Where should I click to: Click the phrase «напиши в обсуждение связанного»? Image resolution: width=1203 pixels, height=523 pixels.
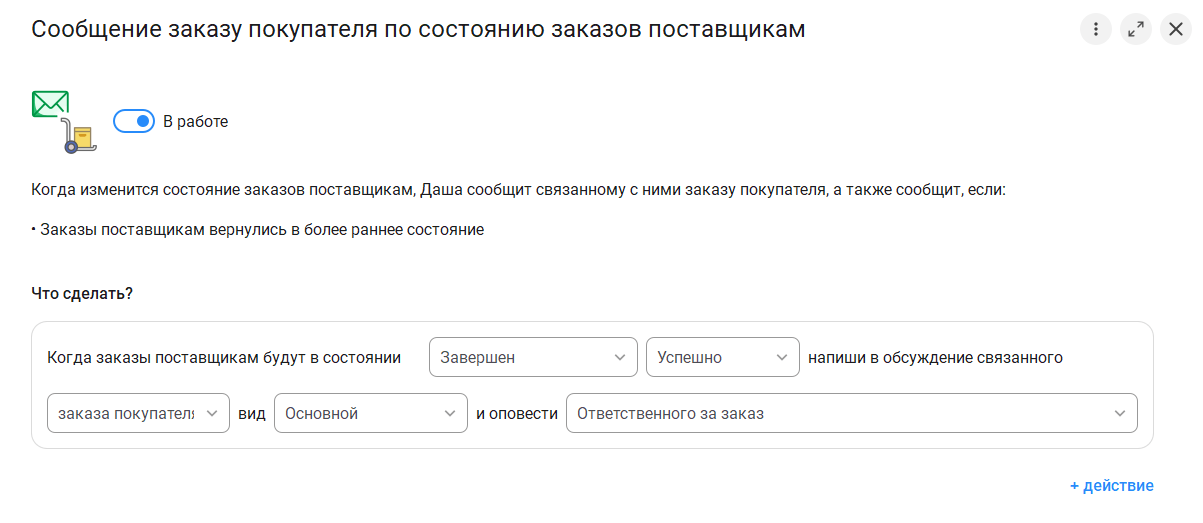(x=935, y=357)
